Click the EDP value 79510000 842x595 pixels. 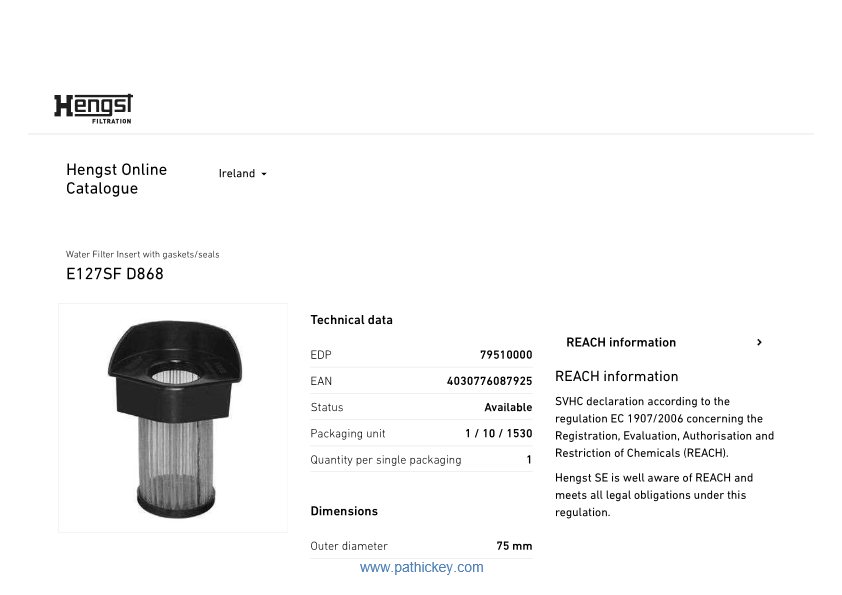[506, 354]
